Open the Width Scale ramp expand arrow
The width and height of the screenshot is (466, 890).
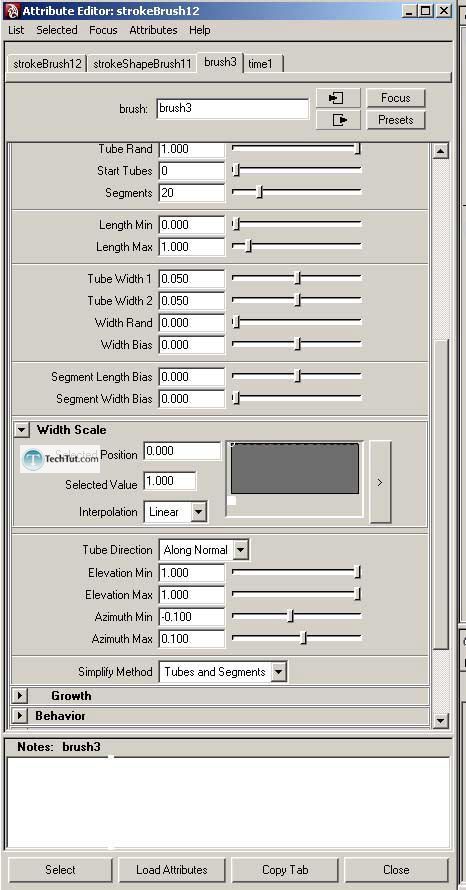click(x=380, y=482)
